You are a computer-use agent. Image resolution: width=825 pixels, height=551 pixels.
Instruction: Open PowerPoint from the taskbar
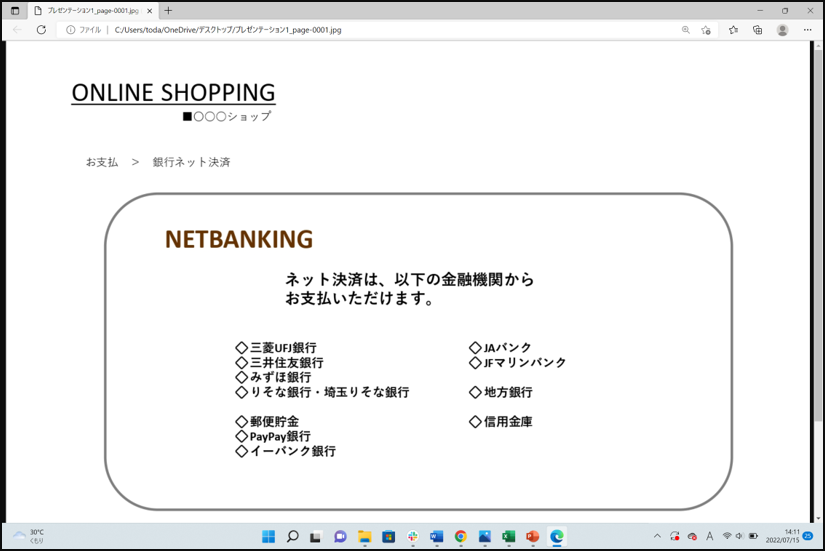532,536
